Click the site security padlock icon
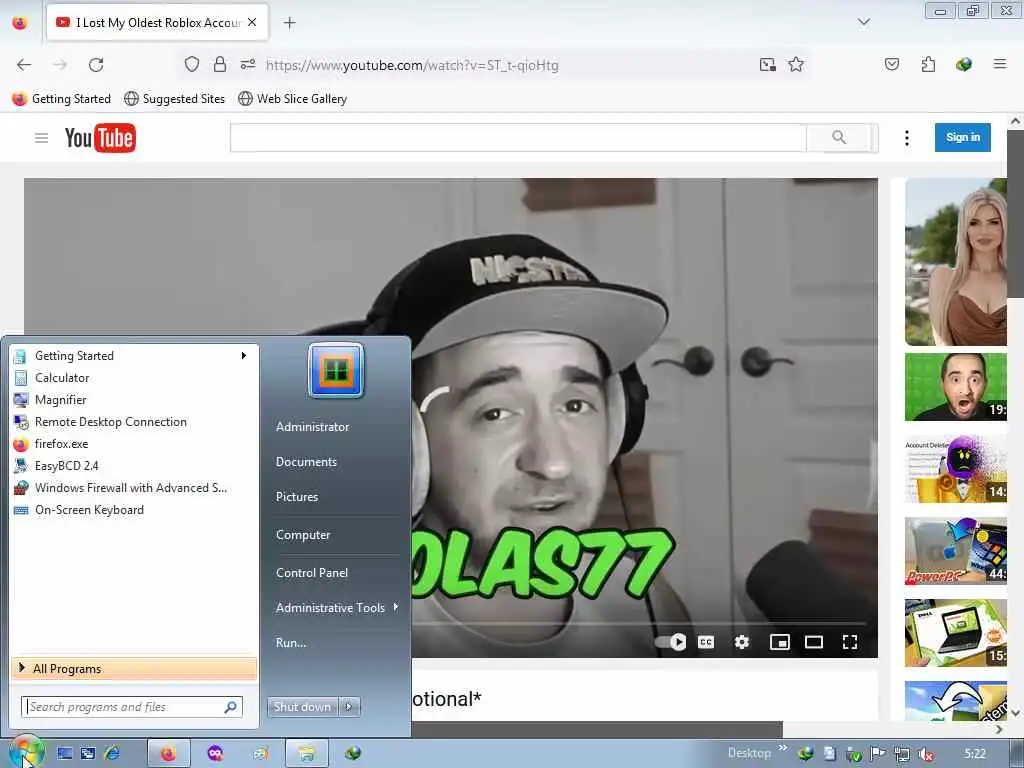 tap(220, 65)
